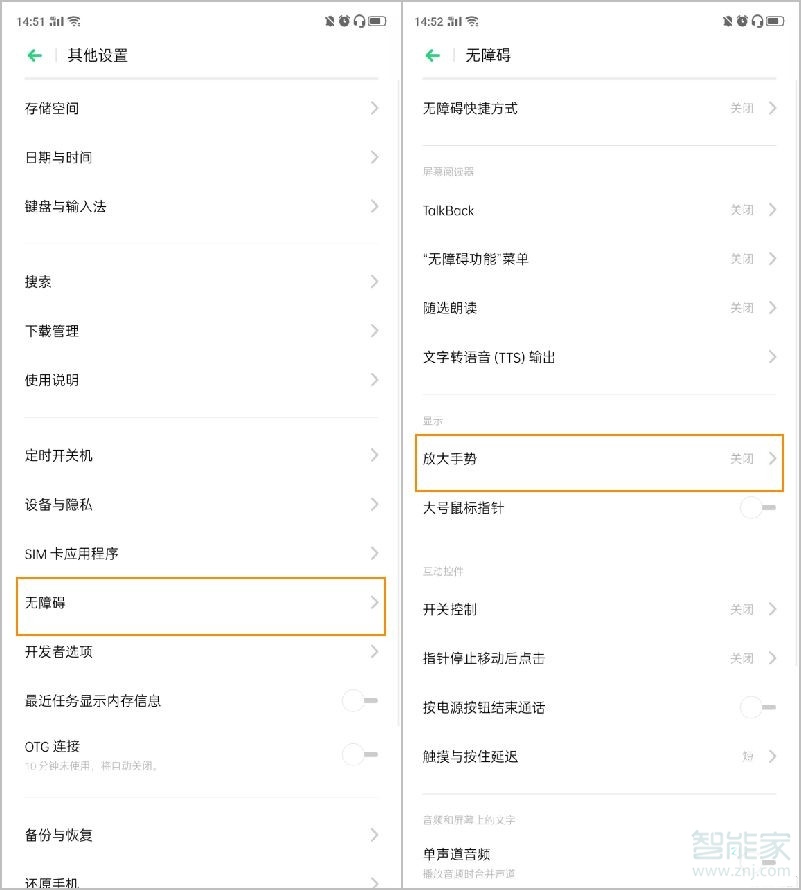Open the 无障碍 menu entry
801x890 pixels.
coord(200,603)
